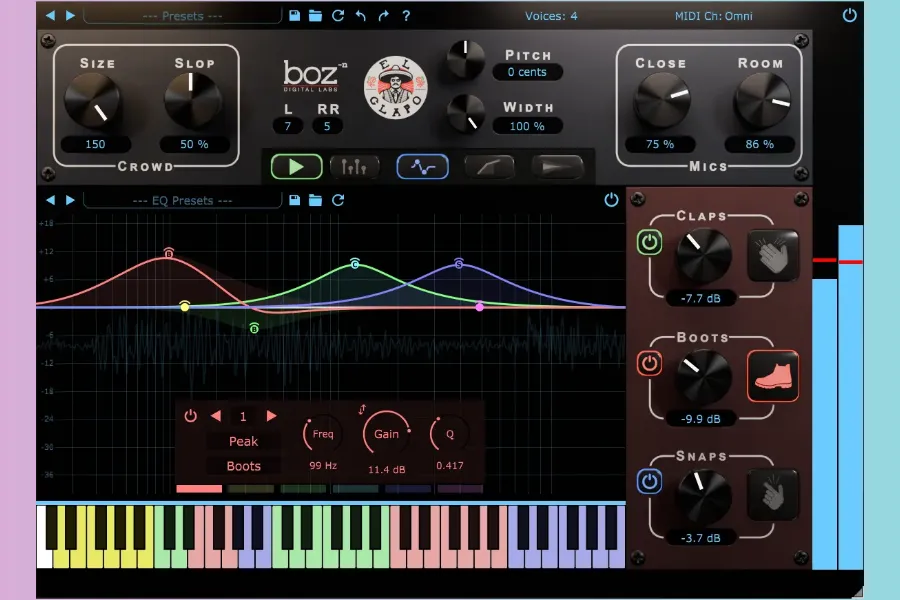Toggle the Boots power button
Image resolution: width=900 pixels, height=600 pixels.
(650, 363)
